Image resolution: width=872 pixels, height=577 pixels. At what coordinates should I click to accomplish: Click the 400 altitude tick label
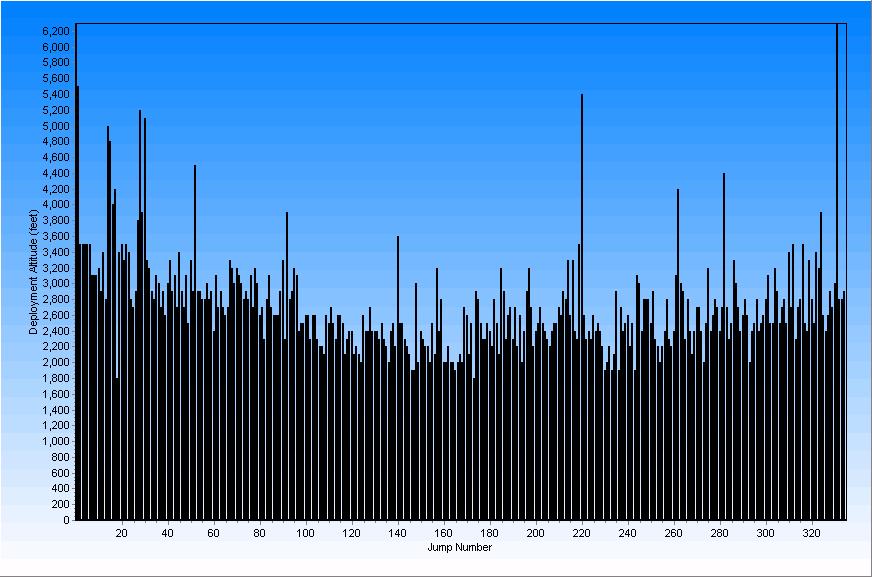60,489
